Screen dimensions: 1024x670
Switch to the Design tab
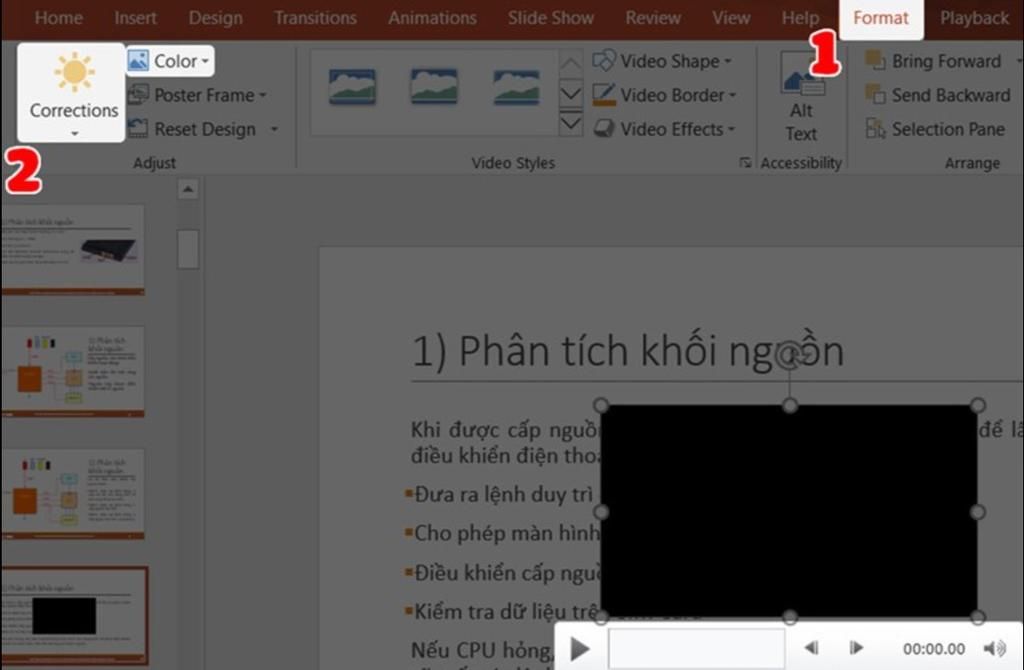216,18
